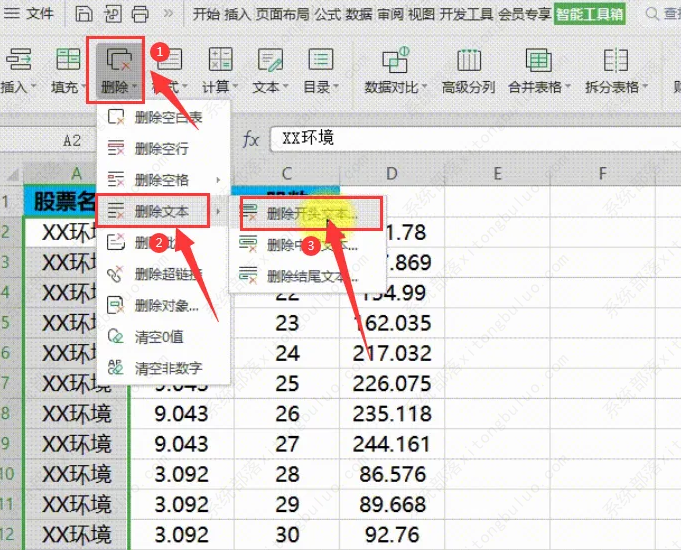Switch to the 开始 tab
Image resolution: width=681 pixels, height=550 pixels.
click(x=206, y=14)
